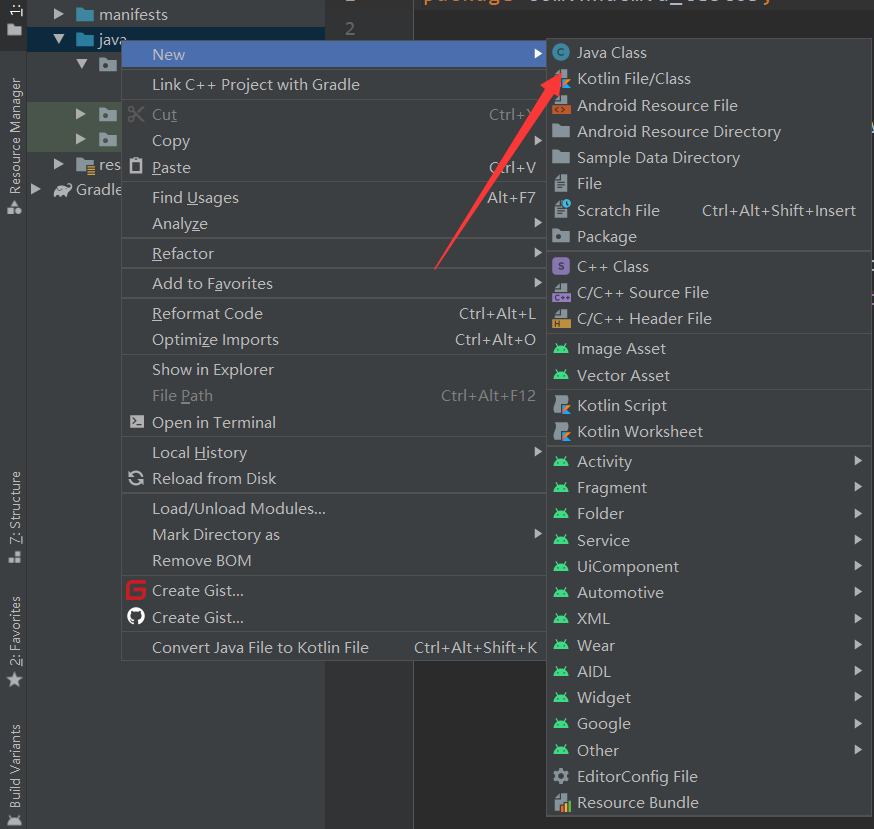
Task: Open the Other submenu arrow
Action: coord(858,749)
